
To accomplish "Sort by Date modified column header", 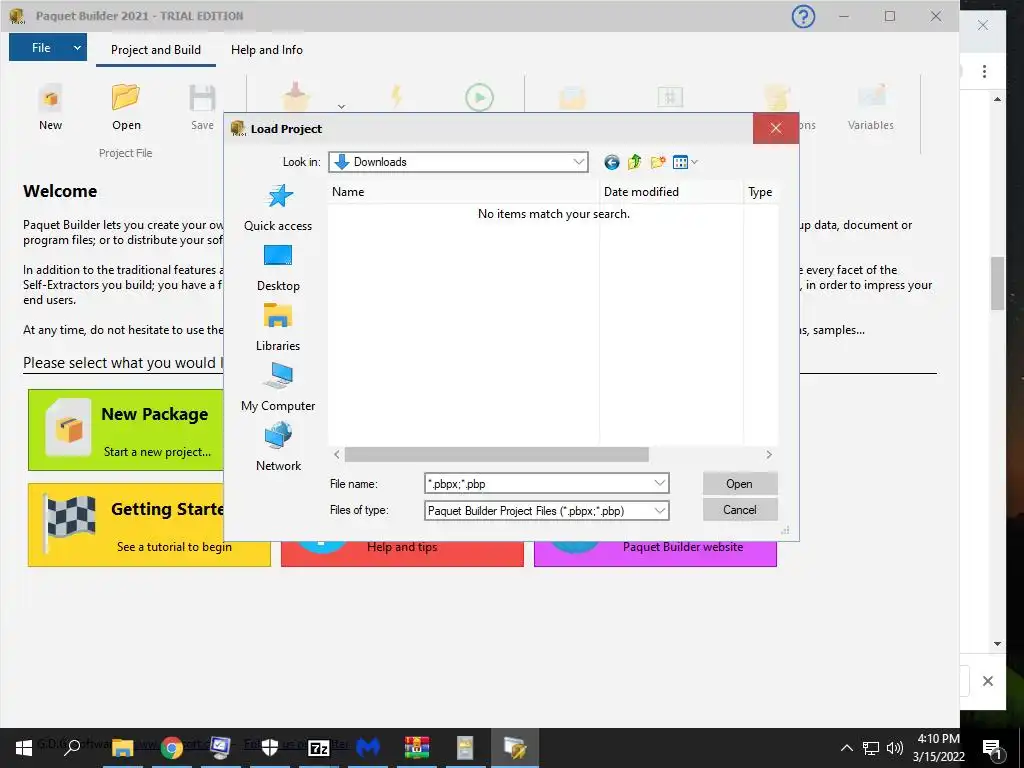I will (x=671, y=192).
